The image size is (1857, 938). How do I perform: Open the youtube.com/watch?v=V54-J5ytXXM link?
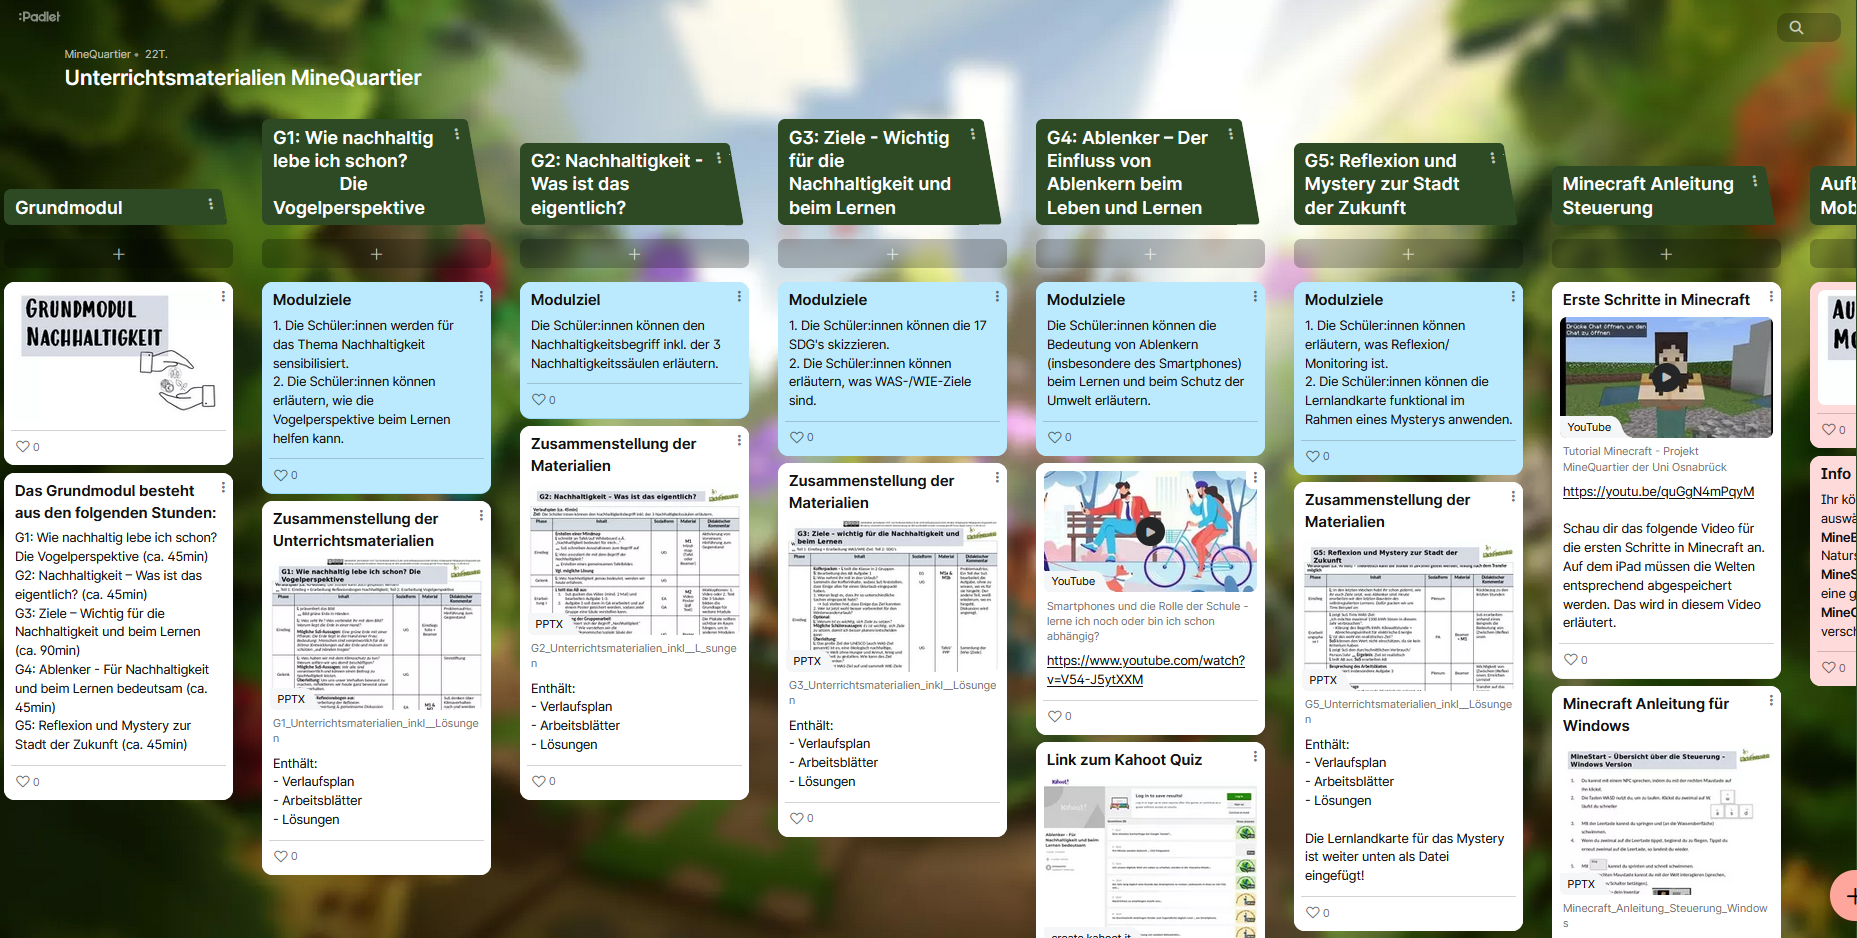(x=1145, y=670)
